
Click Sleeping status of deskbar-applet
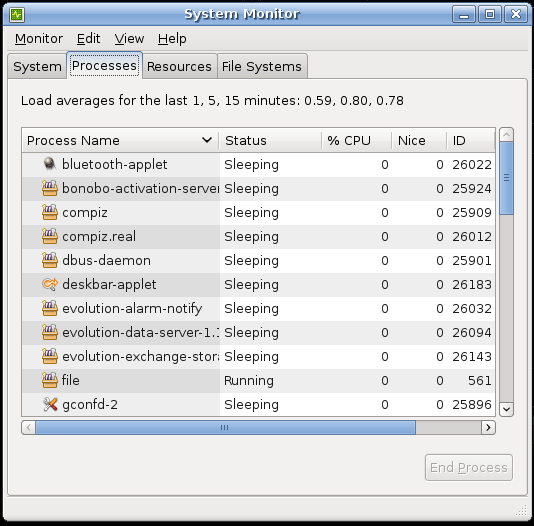pos(251,285)
